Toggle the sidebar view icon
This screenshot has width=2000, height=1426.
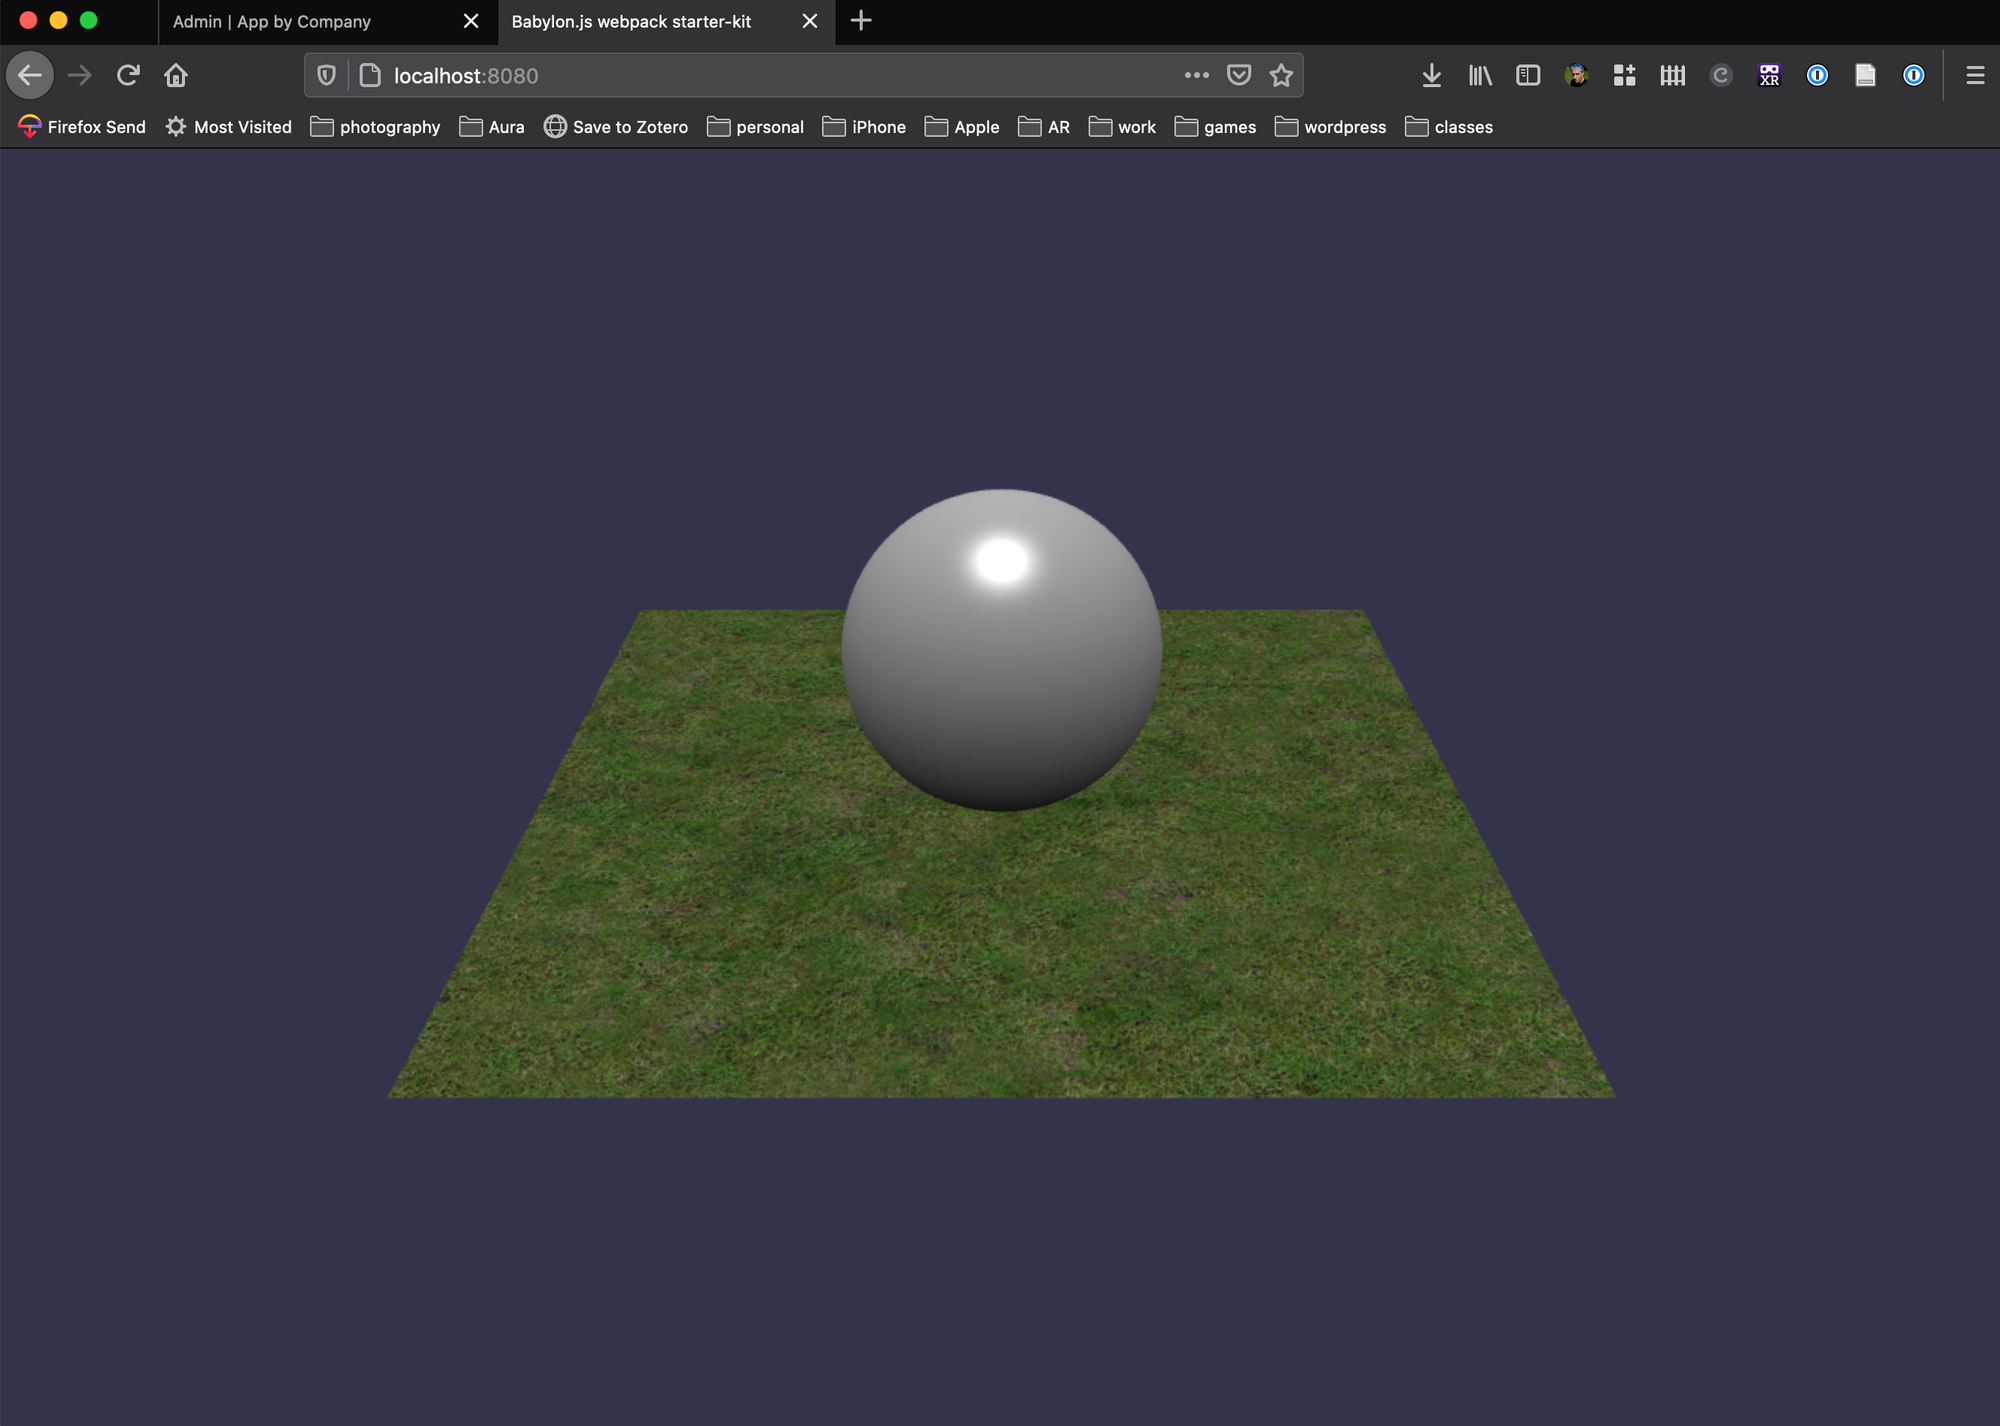(x=1527, y=75)
